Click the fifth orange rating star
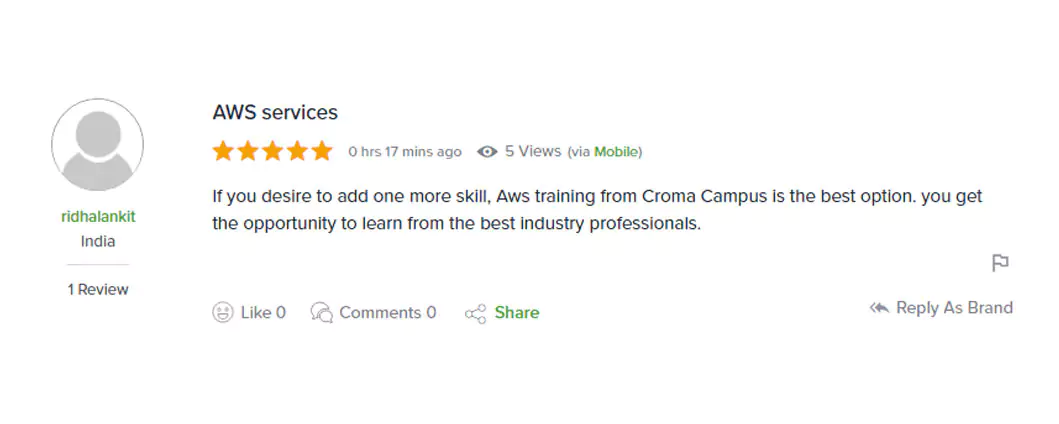Screen dimensions: 1059x424 [x=321, y=151]
